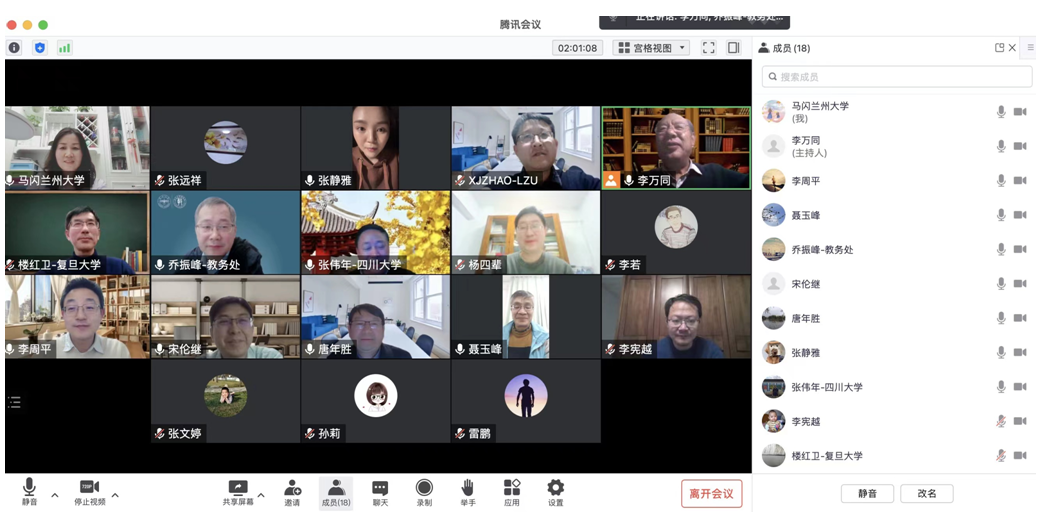Open 设置 (Settings) in the bottom toolbar
1041x523 pixels.
coord(555,492)
